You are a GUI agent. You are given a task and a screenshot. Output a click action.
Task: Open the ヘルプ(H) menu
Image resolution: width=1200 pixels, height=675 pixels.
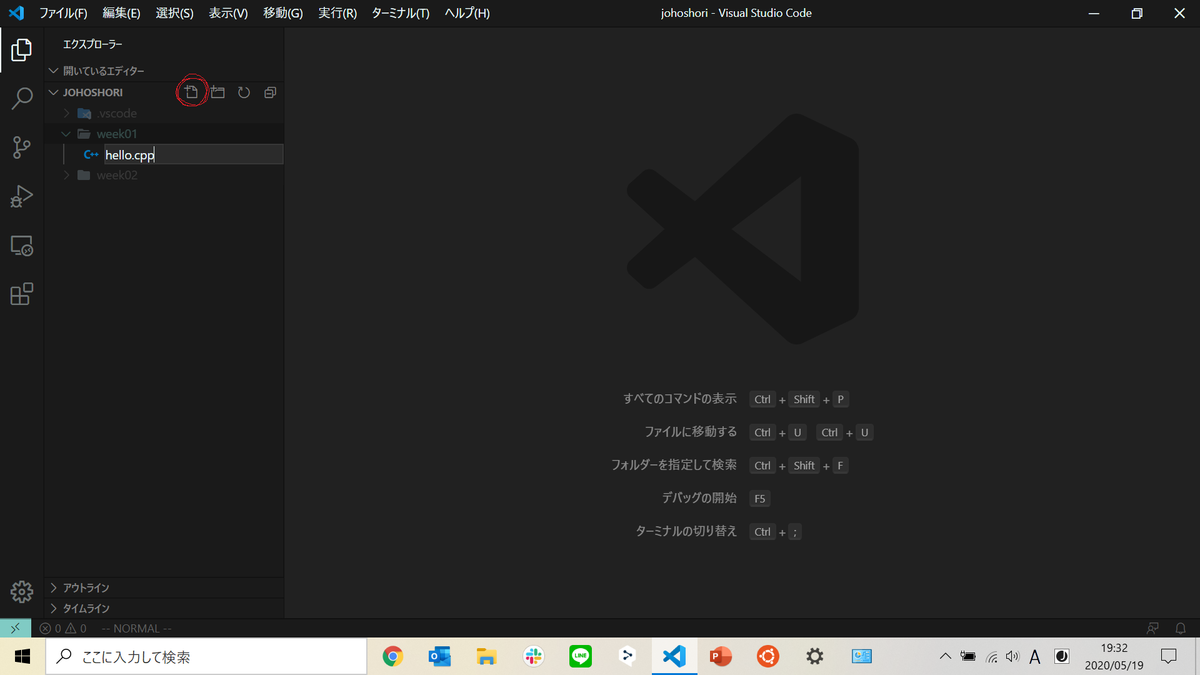tap(467, 13)
